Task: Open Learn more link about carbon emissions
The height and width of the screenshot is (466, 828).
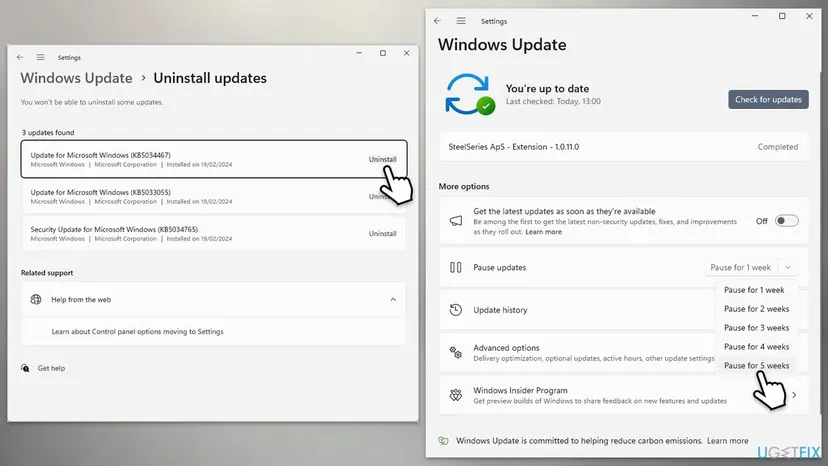Action: (x=727, y=441)
